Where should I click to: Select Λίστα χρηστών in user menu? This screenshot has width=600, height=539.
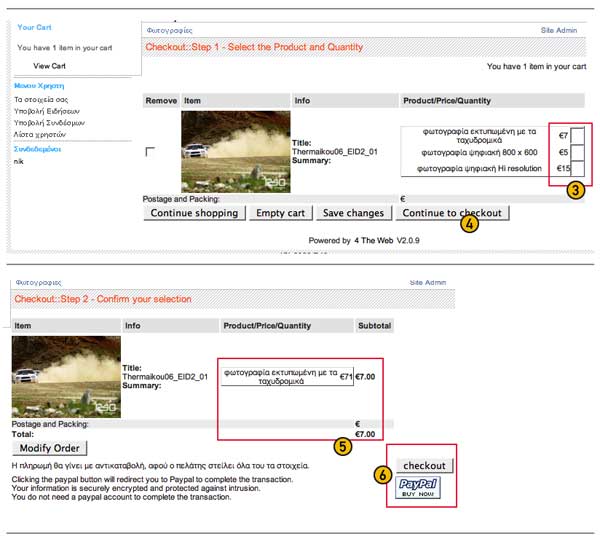click(x=39, y=133)
